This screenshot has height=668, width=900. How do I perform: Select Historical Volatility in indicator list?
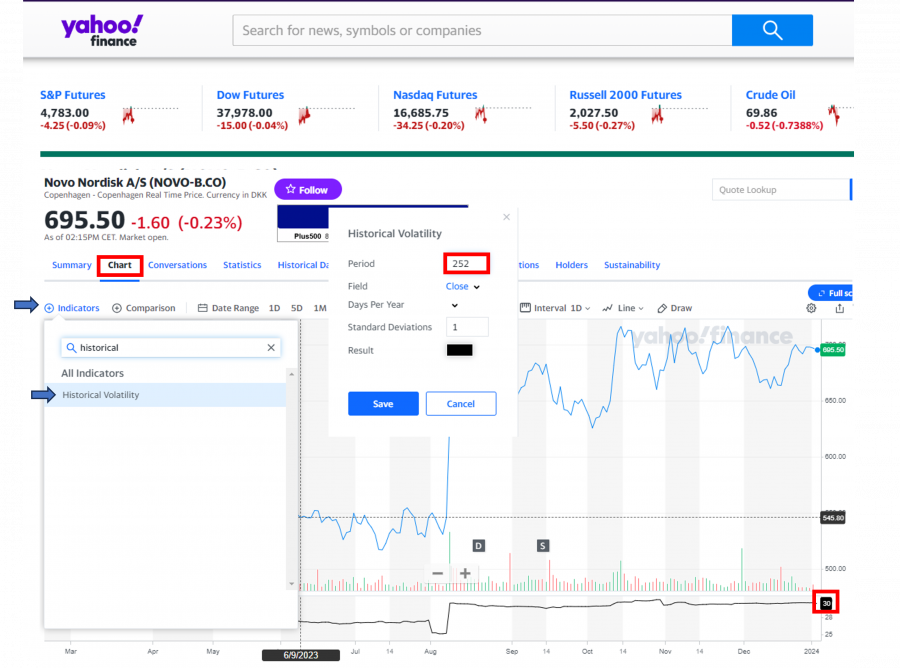click(x=165, y=395)
